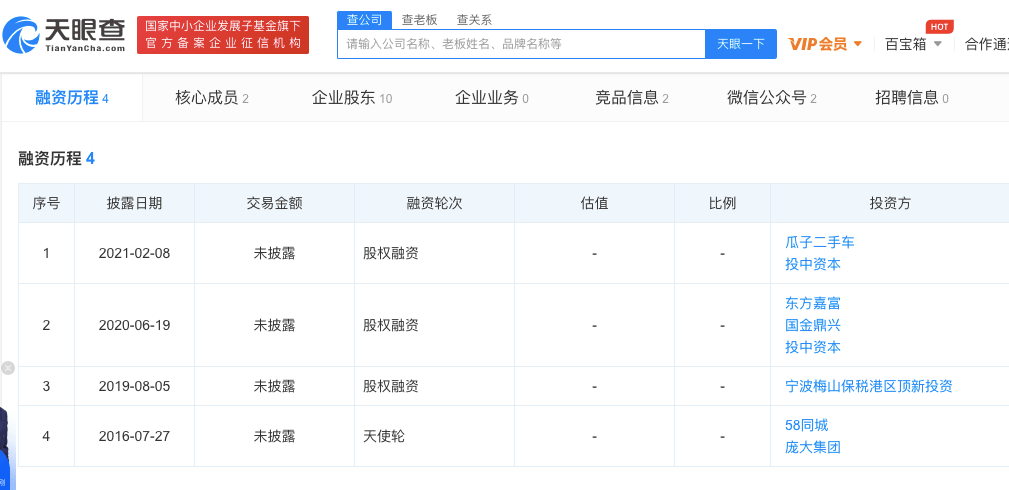This screenshot has height=490, width=1009.
Task: Open 宁波梅山保税港区顶新投资 investor link
Action: pos(868,386)
